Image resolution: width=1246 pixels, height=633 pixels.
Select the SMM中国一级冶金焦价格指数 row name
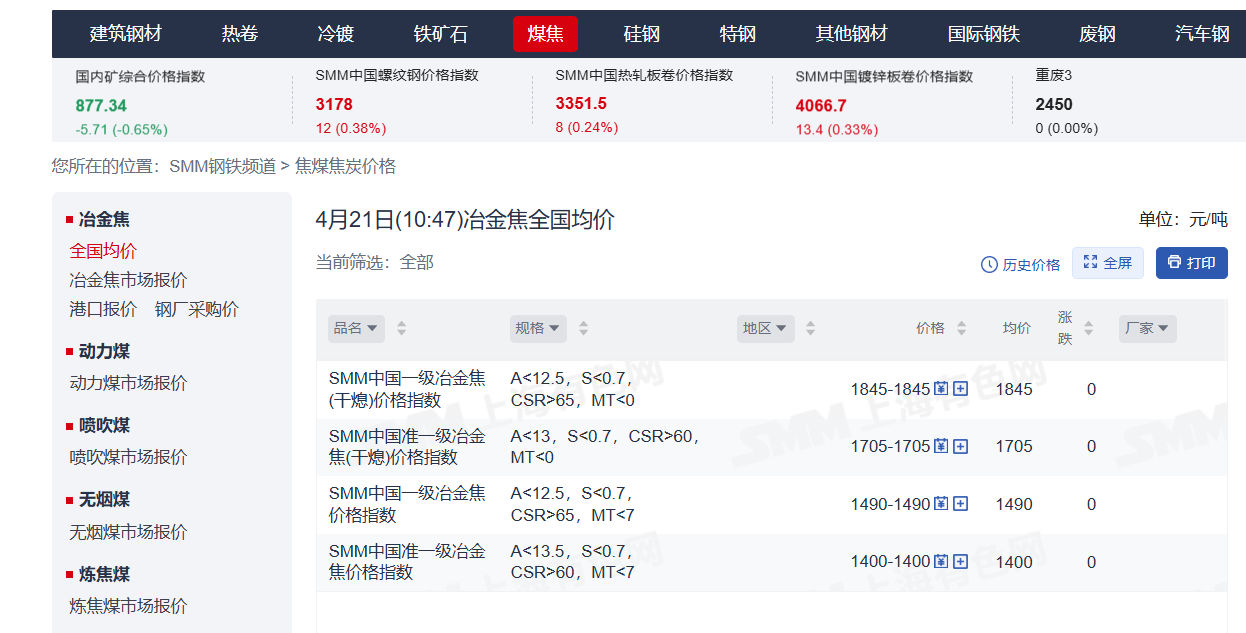tap(407, 504)
